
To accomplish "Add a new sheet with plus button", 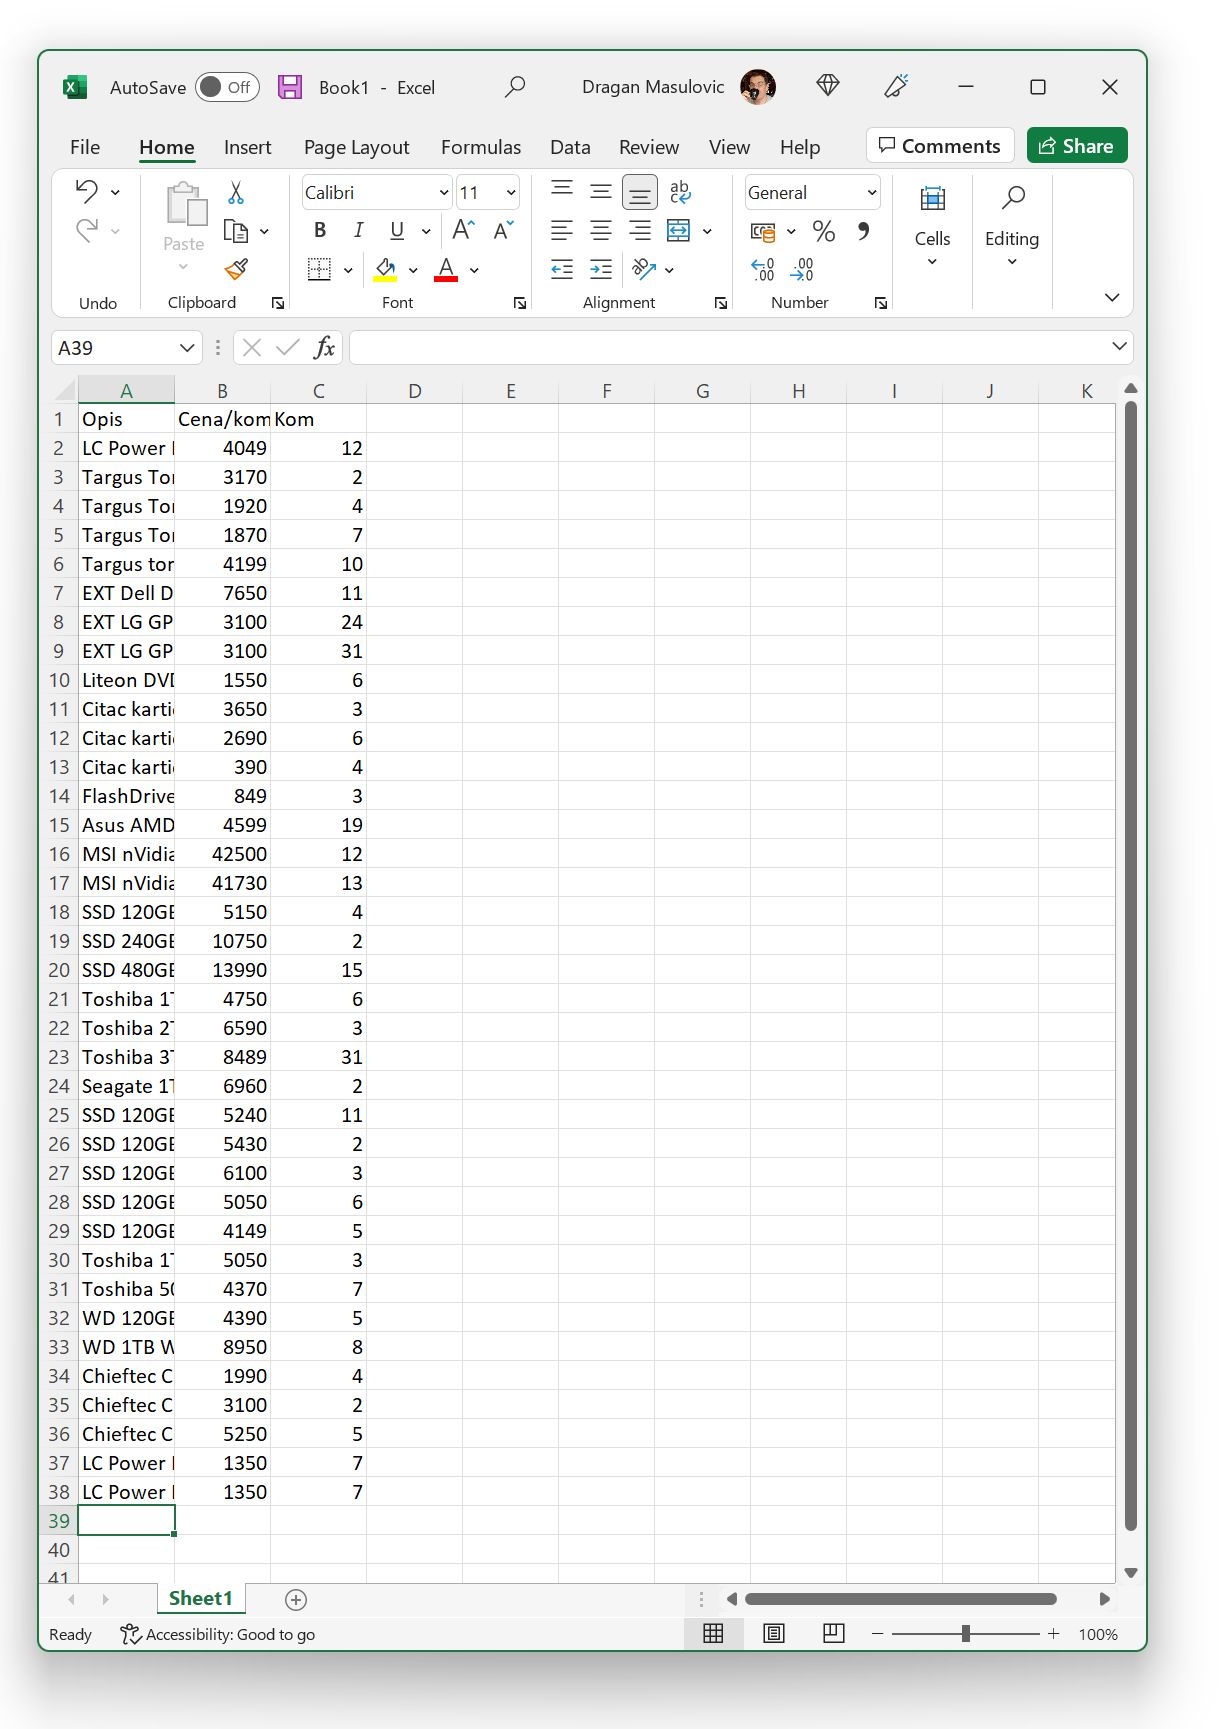I will pos(296,1600).
